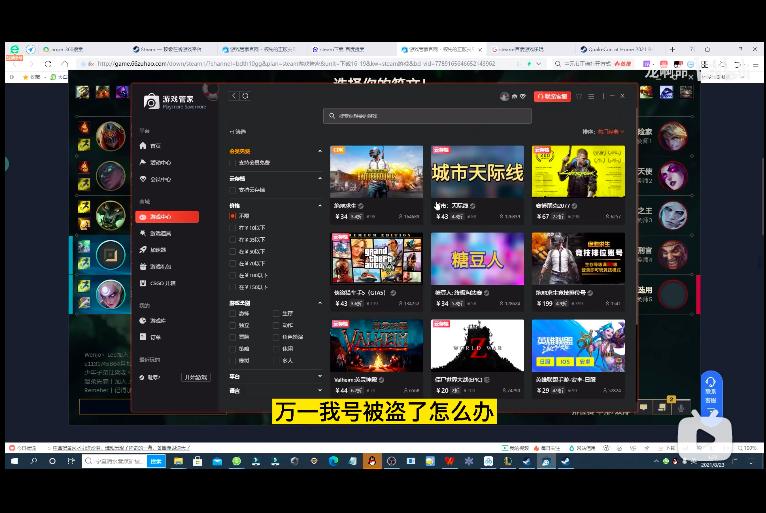The image size is (766, 513).
Task: Click the blue search button in taskbar
Action: coord(156,461)
